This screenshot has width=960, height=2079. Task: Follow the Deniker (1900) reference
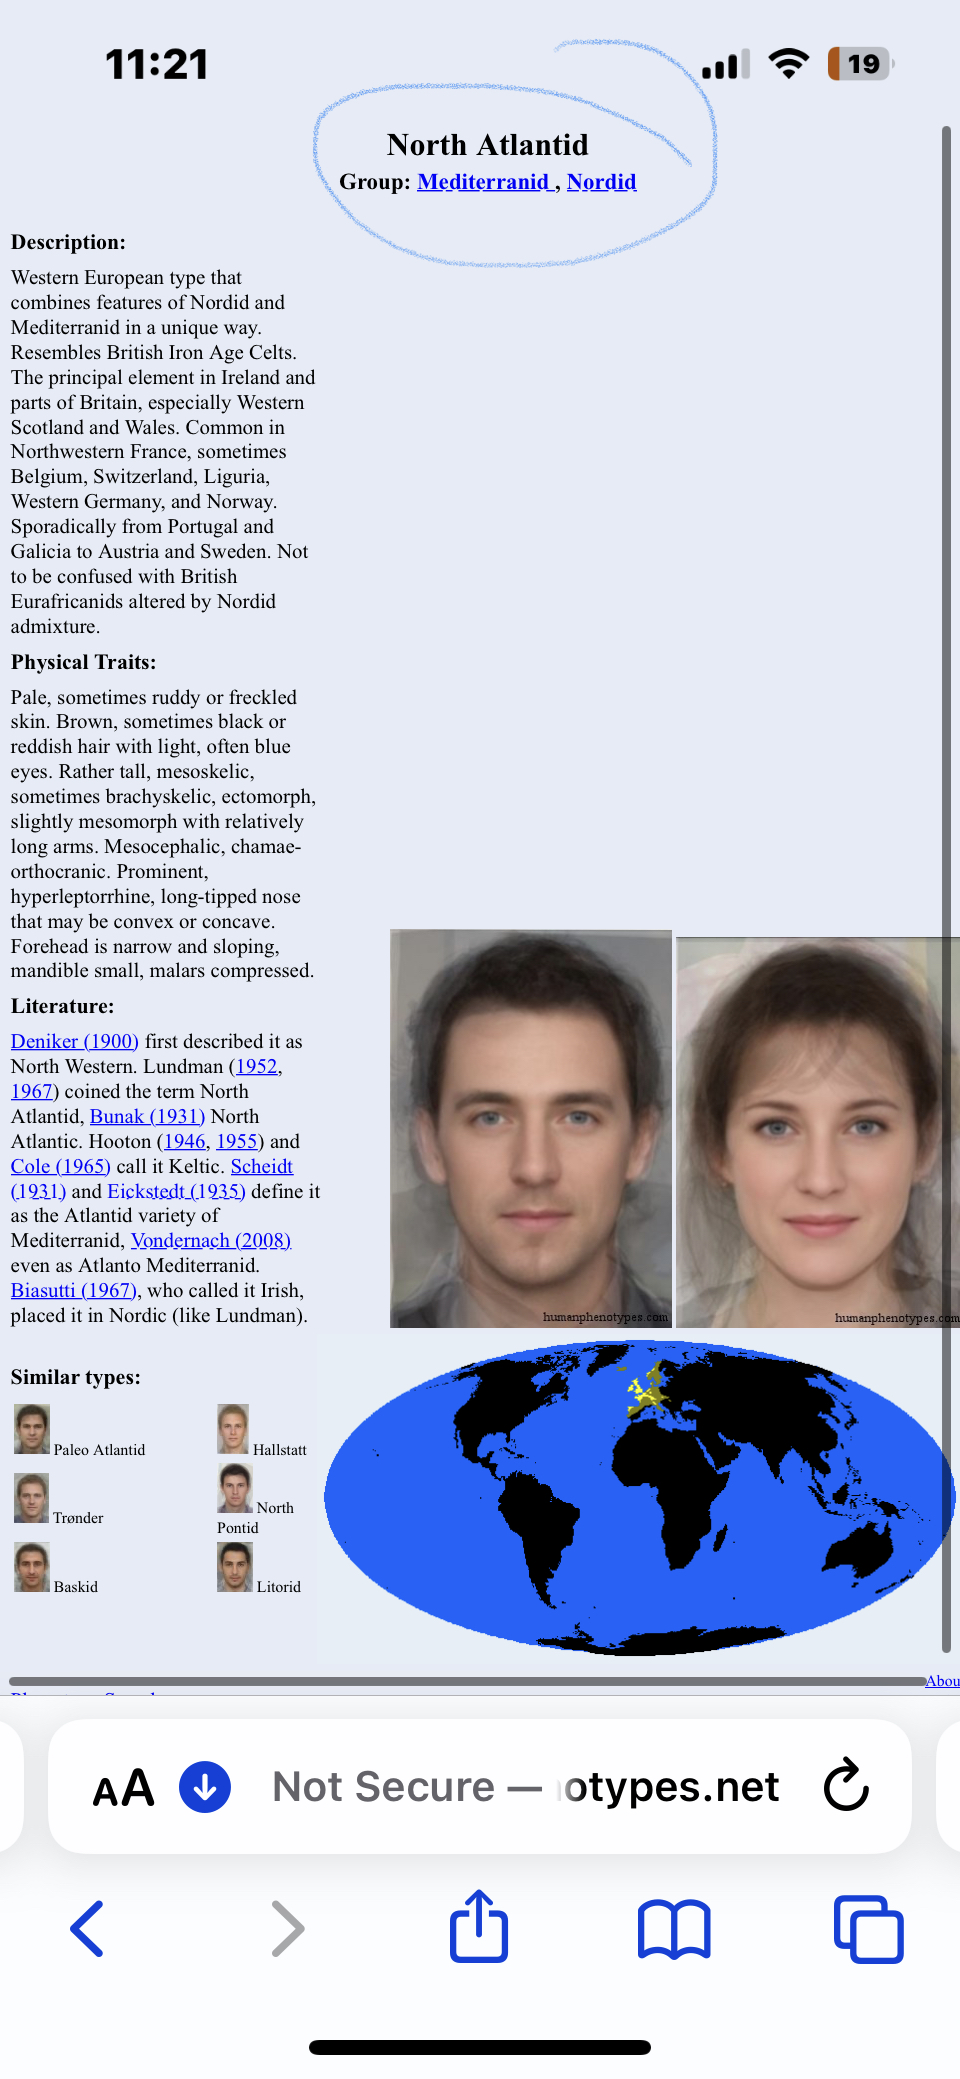point(75,1041)
